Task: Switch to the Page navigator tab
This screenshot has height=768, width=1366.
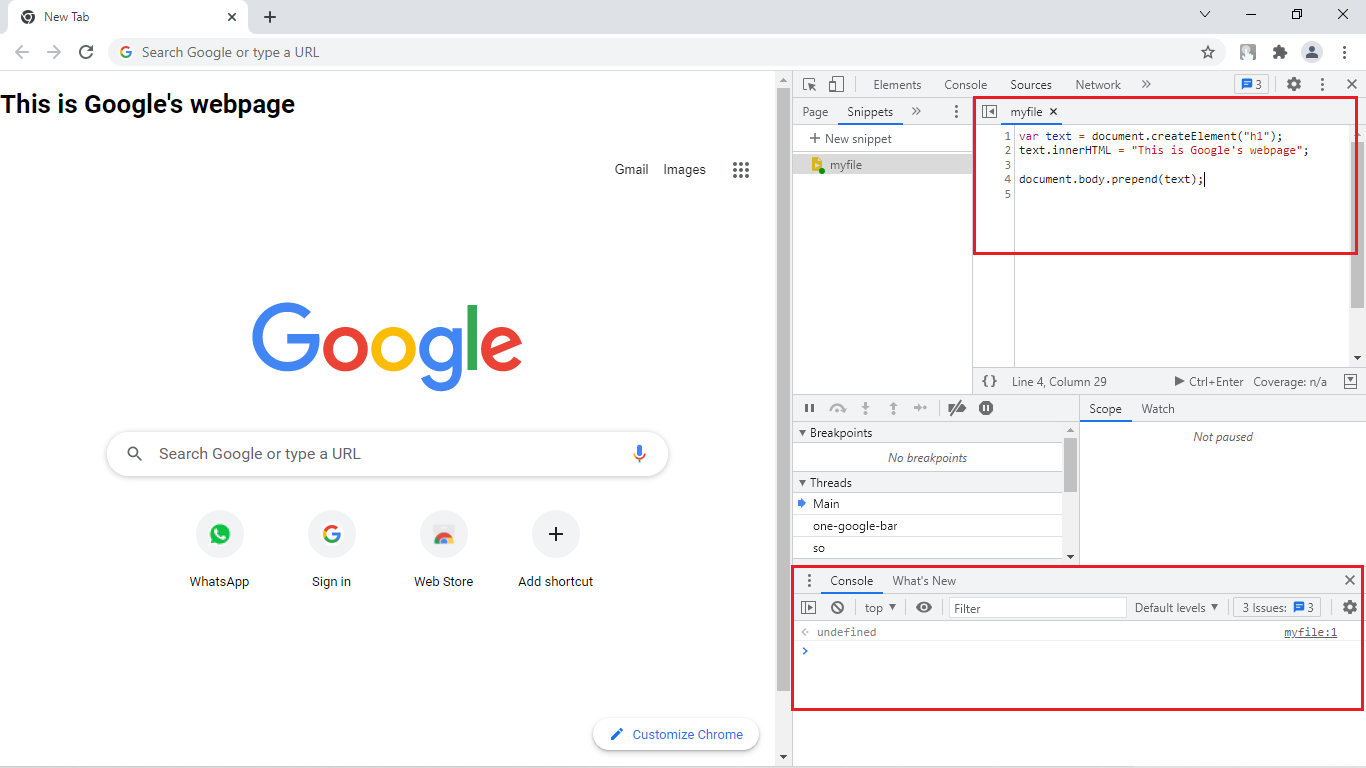Action: click(x=815, y=112)
